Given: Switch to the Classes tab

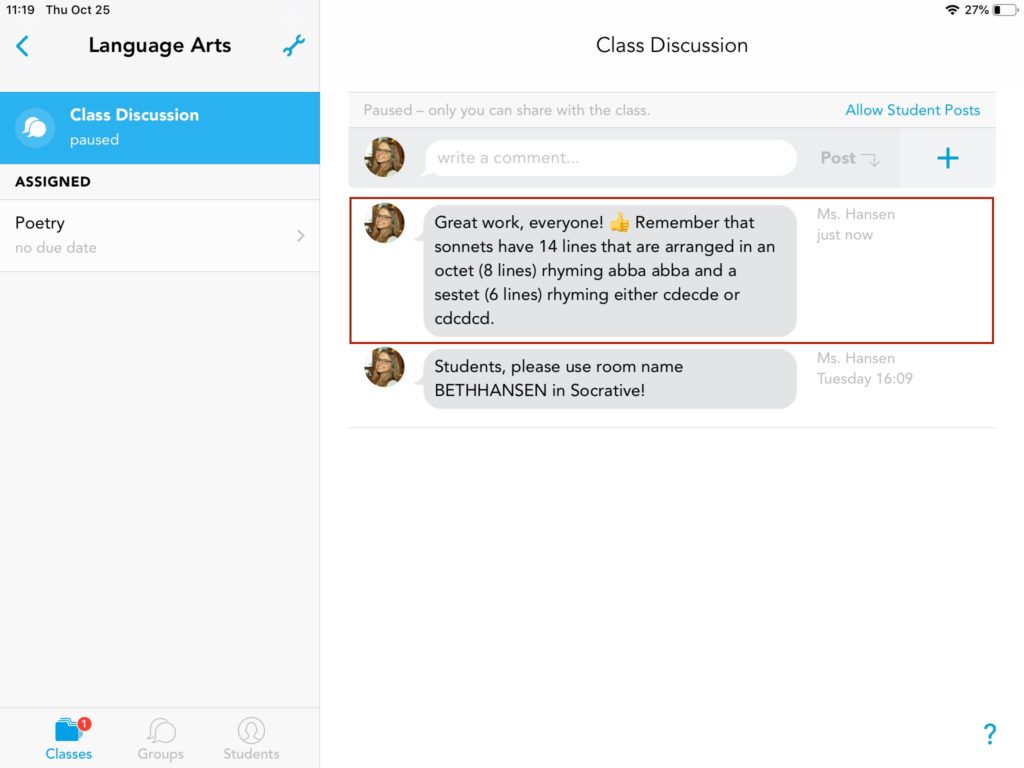Looking at the screenshot, I should click(x=69, y=738).
